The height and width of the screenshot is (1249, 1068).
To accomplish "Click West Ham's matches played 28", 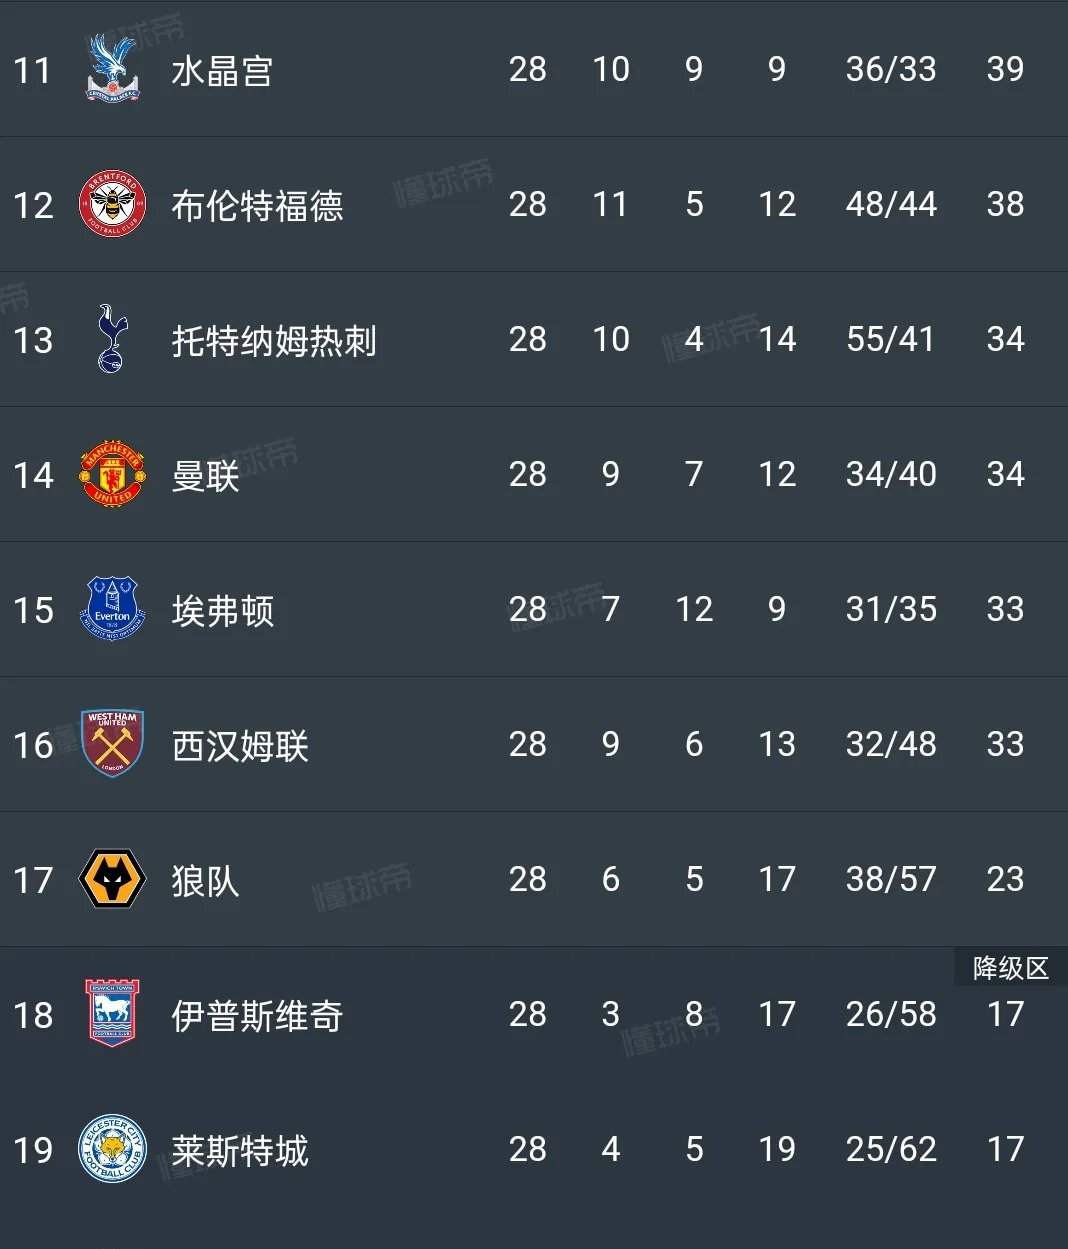I will coord(528,745).
